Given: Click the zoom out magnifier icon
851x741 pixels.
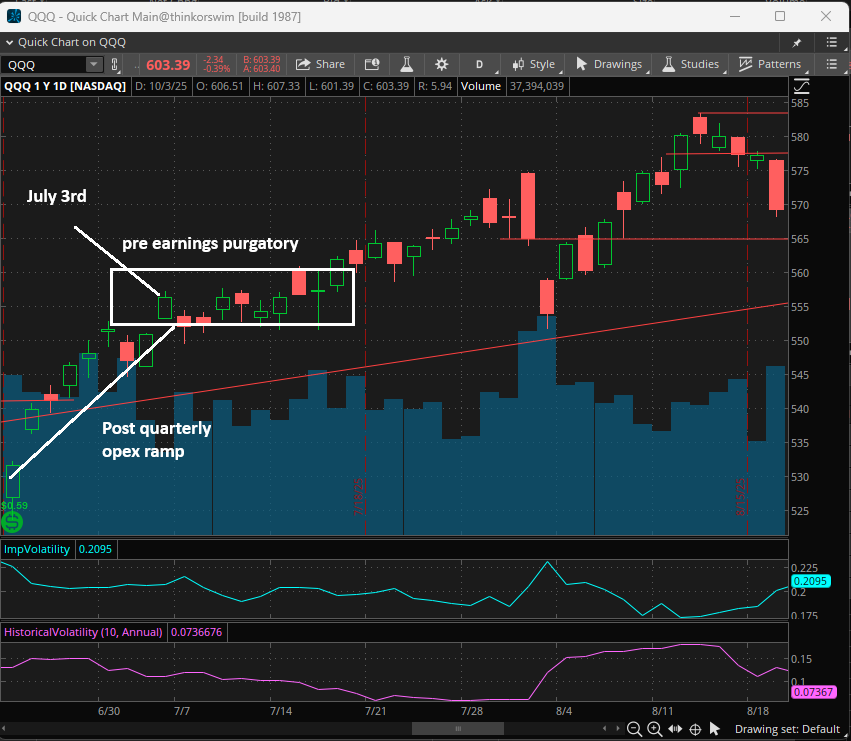Looking at the screenshot, I should (634, 729).
